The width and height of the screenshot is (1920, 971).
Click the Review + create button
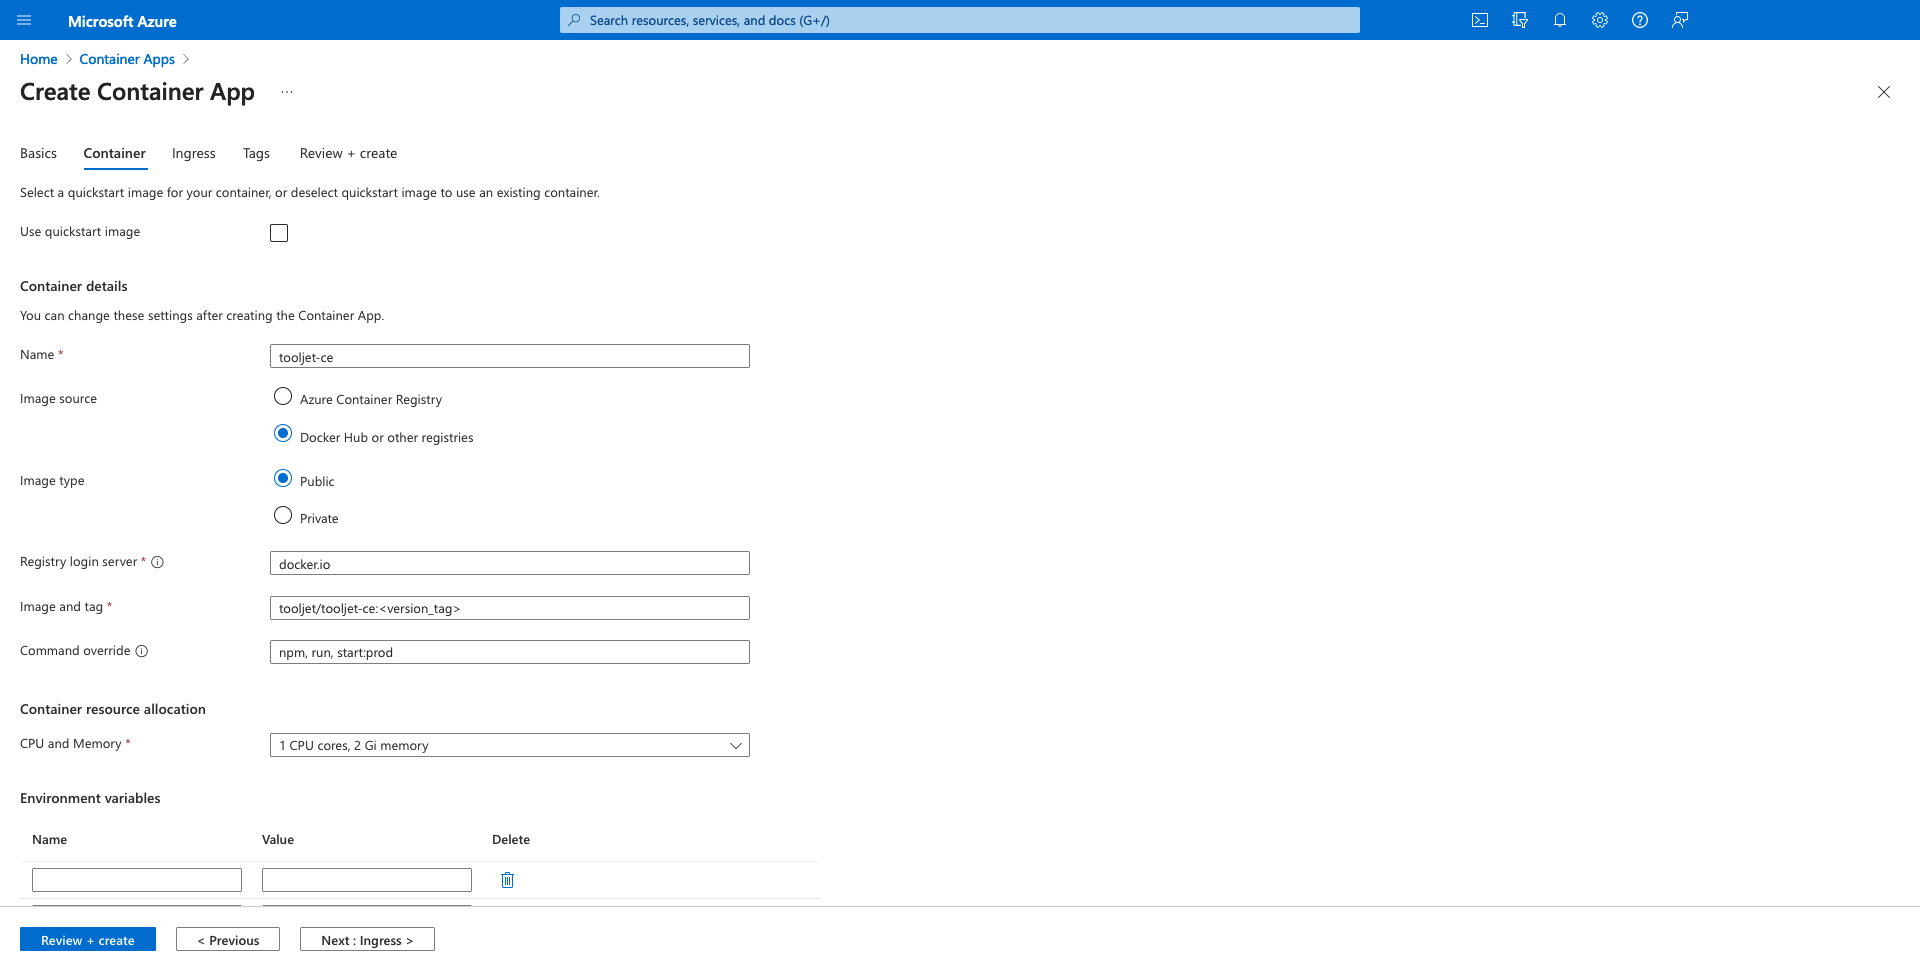pos(88,940)
